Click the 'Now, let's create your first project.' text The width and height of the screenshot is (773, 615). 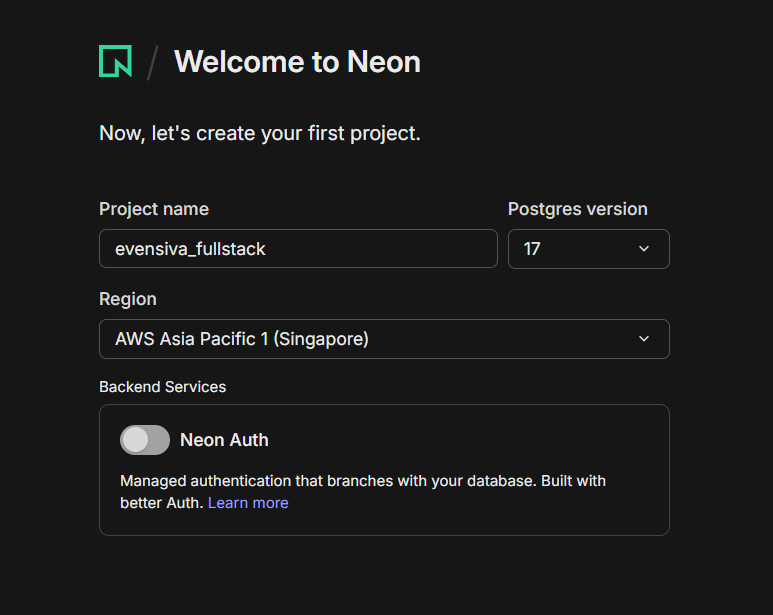click(x=260, y=134)
